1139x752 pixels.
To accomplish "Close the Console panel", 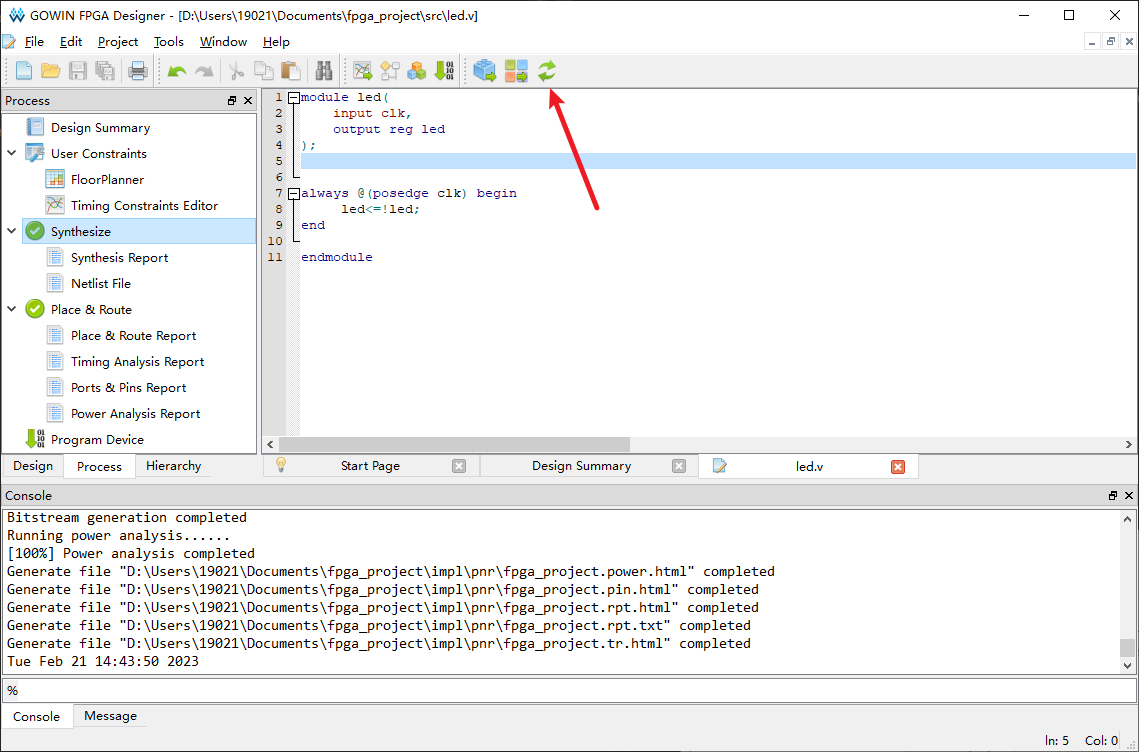I will click(1129, 496).
